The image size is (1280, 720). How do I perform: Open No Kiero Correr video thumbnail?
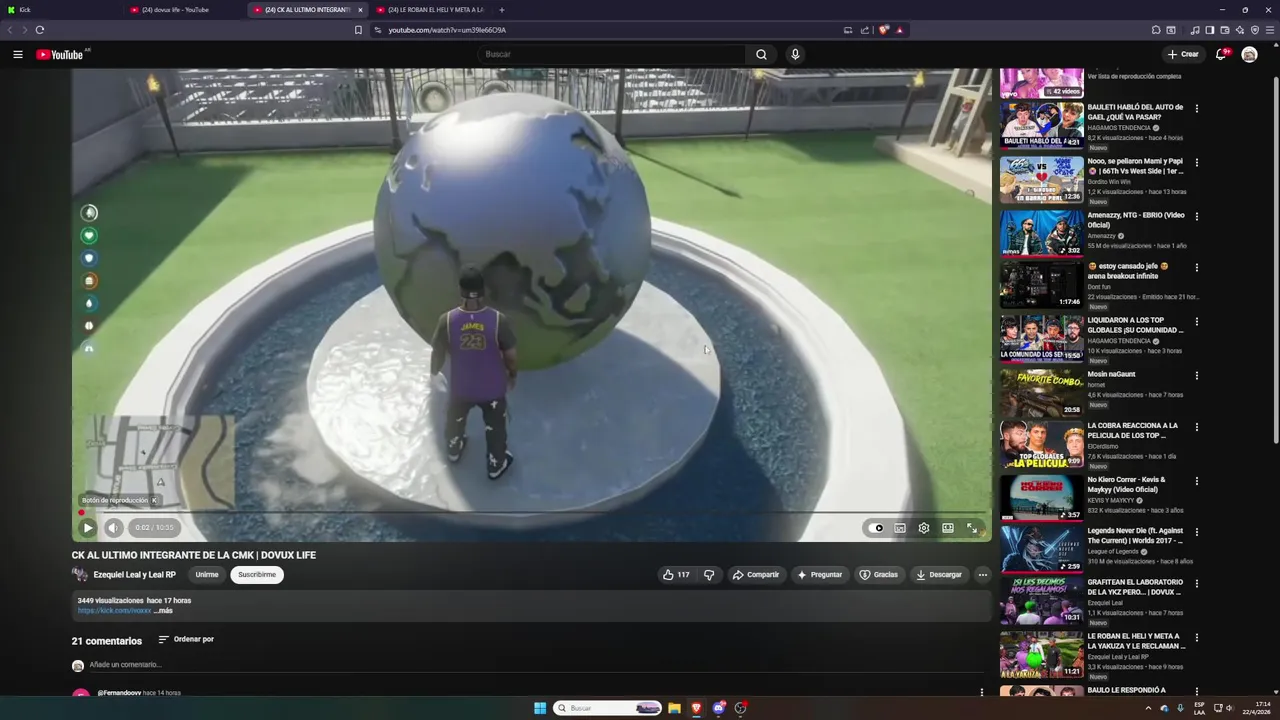click(1041, 497)
